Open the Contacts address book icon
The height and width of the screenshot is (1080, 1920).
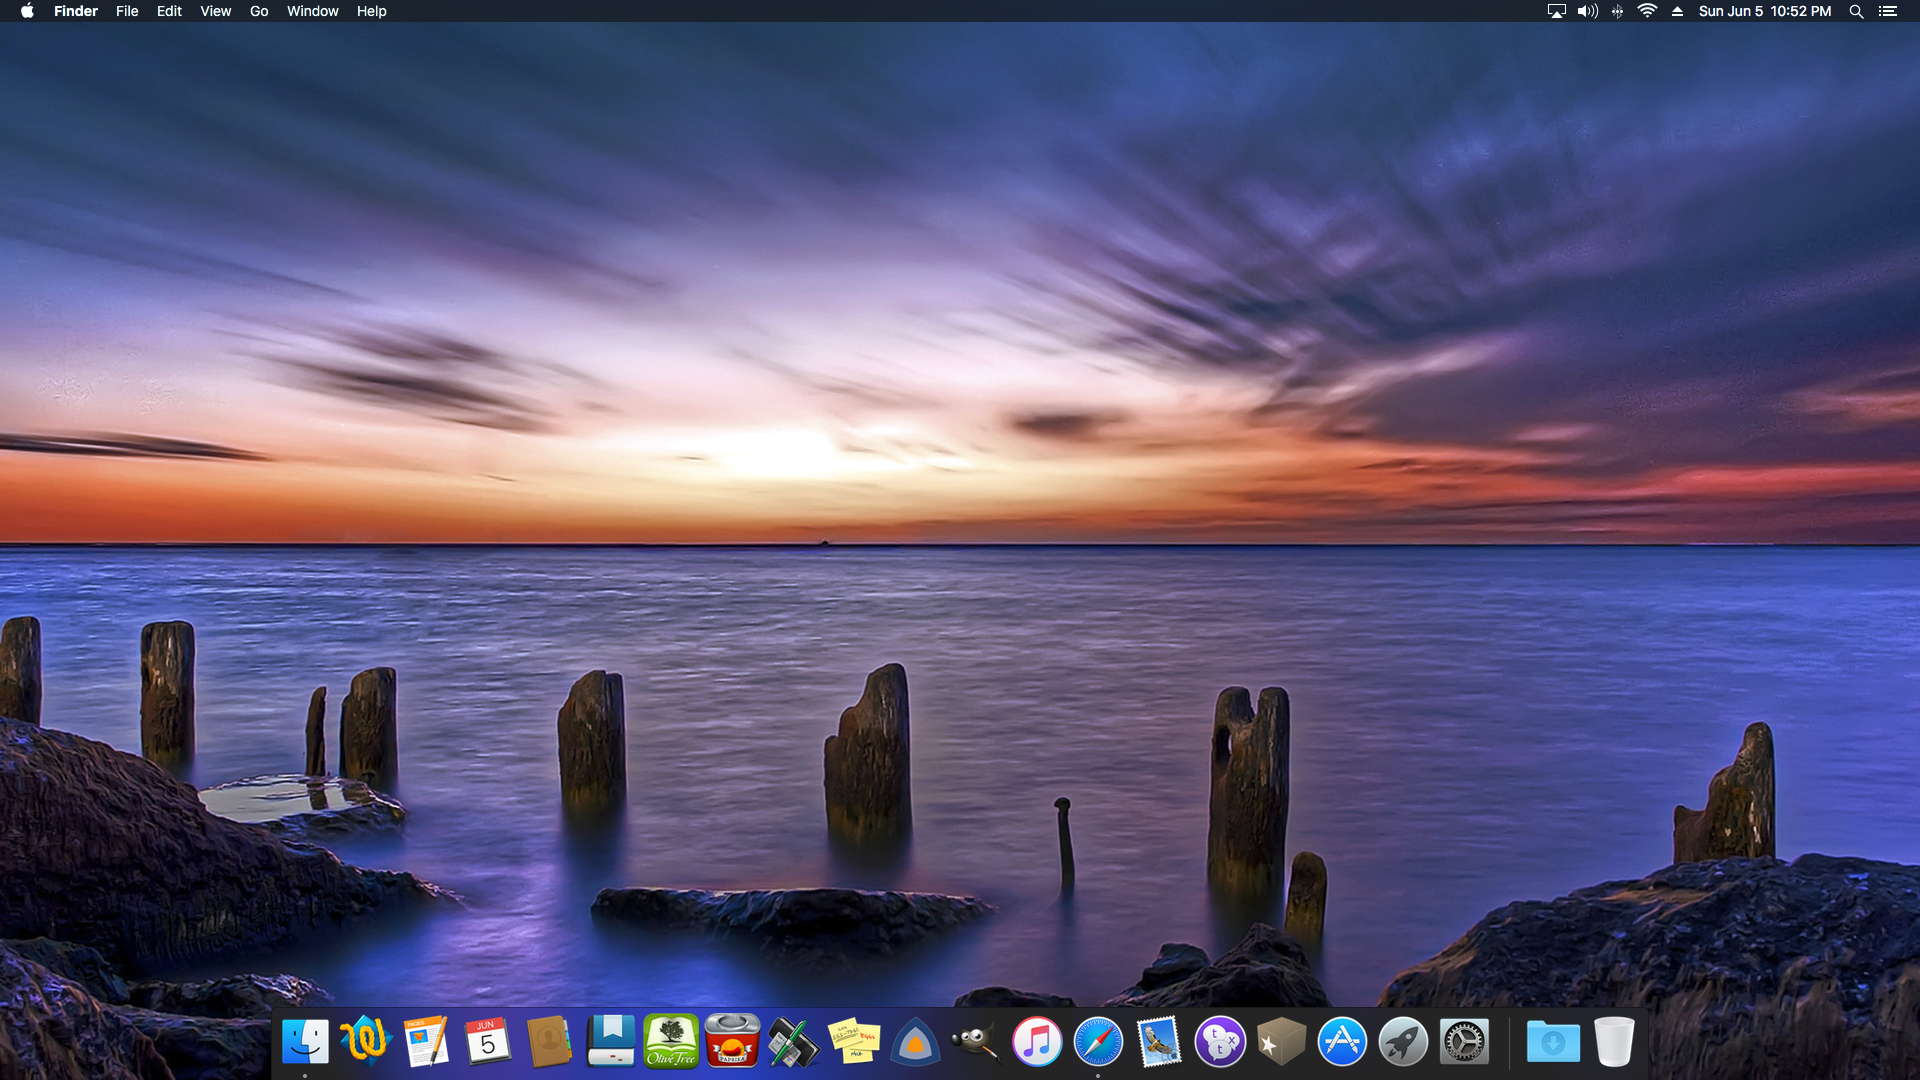coord(549,1042)
